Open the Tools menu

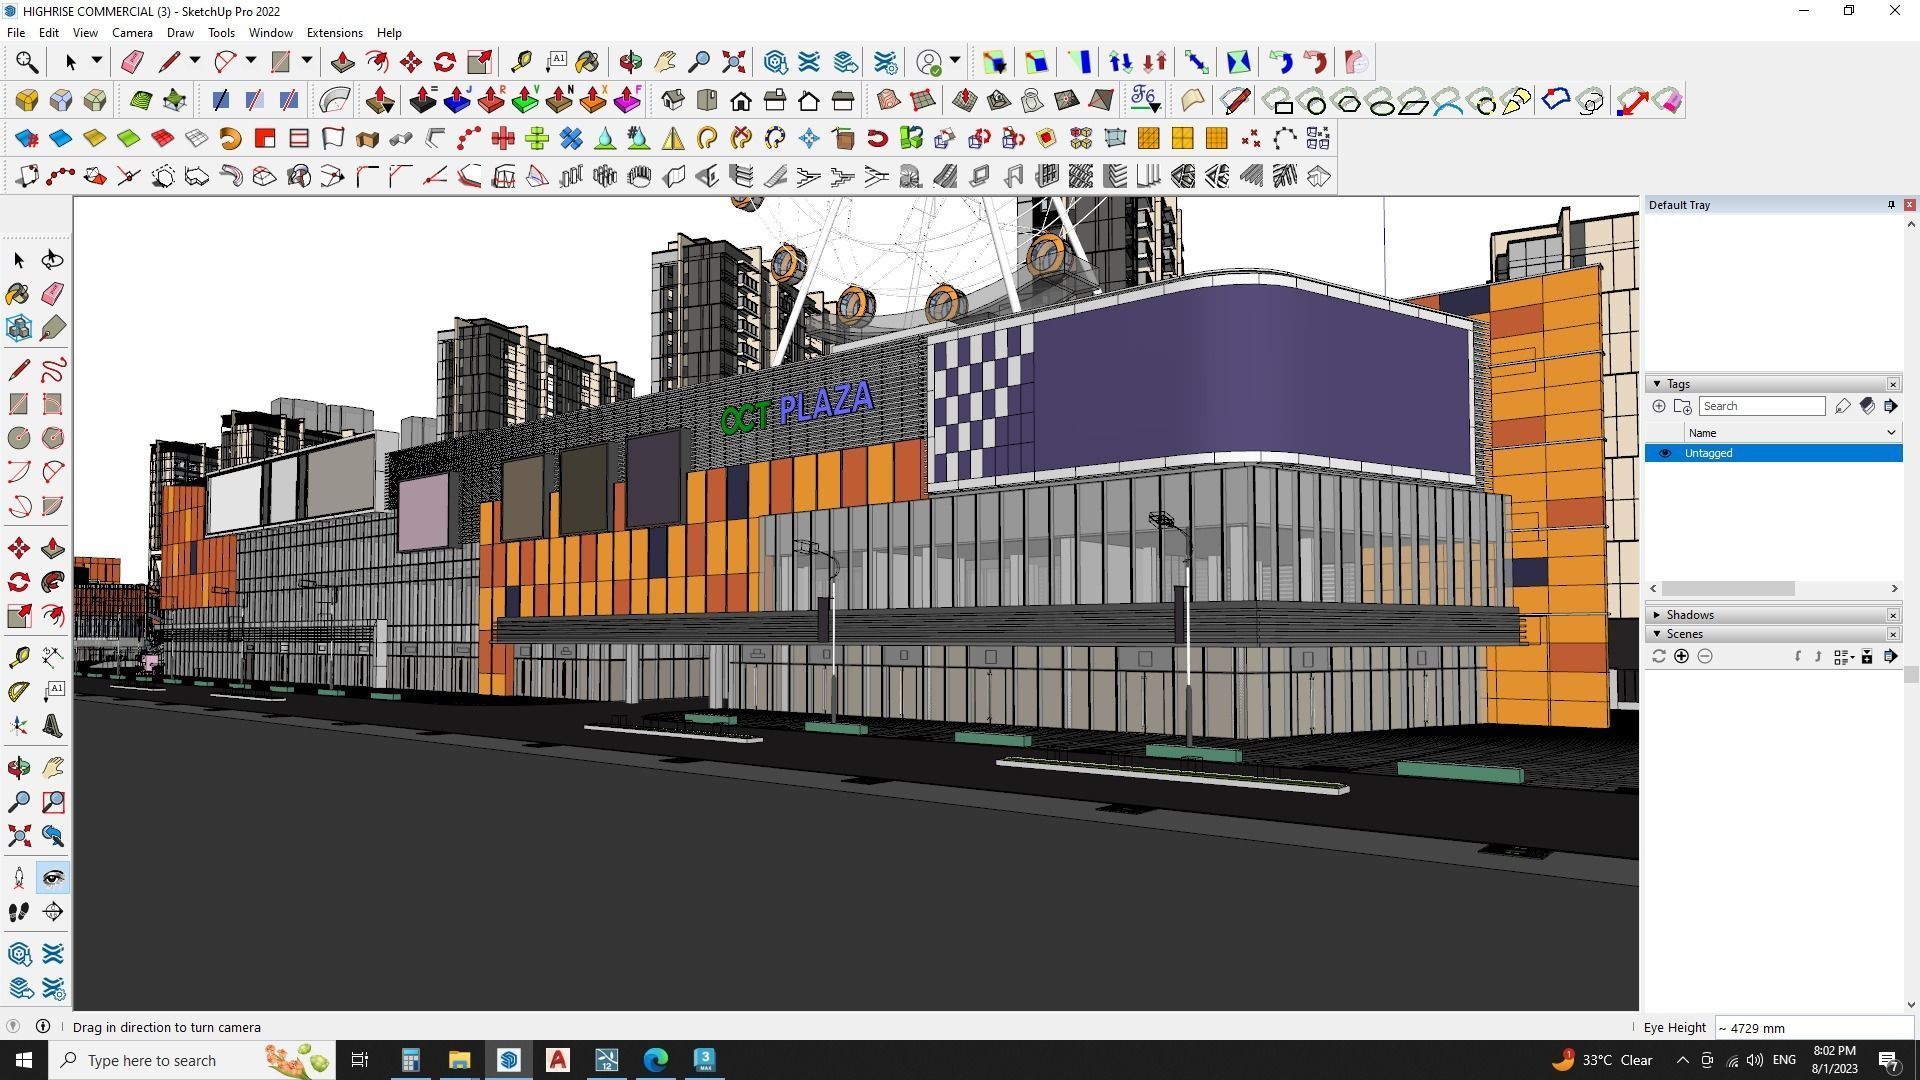[x=221, y=33]
